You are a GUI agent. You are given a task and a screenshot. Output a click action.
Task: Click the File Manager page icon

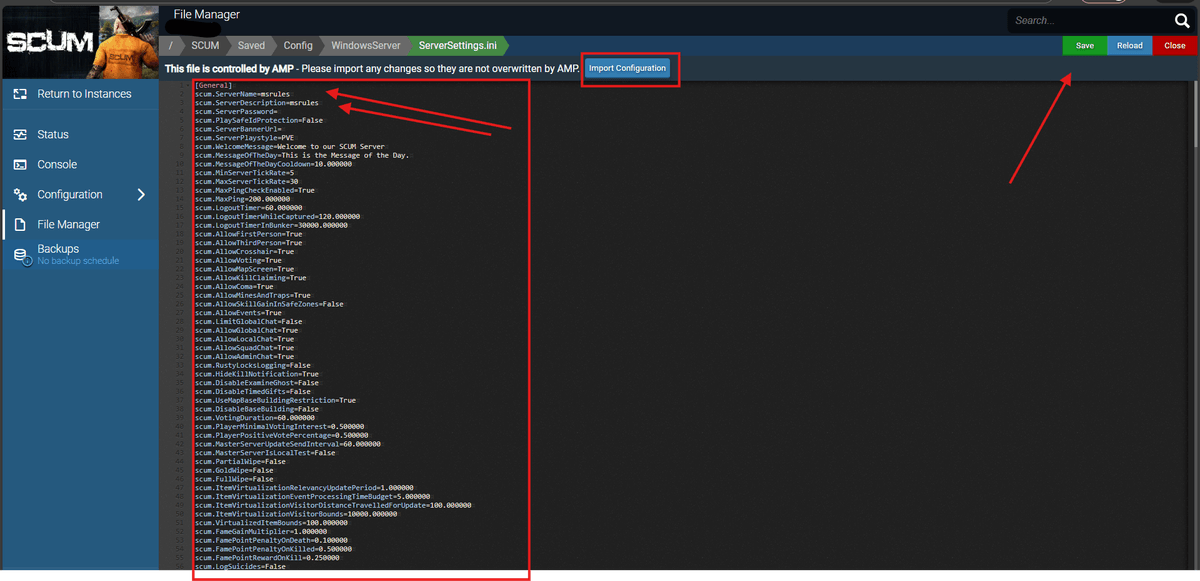(x=20, y=225)
